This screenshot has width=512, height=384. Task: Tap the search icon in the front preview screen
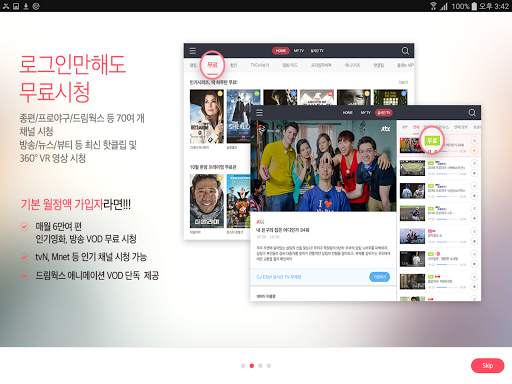[472, 113]
